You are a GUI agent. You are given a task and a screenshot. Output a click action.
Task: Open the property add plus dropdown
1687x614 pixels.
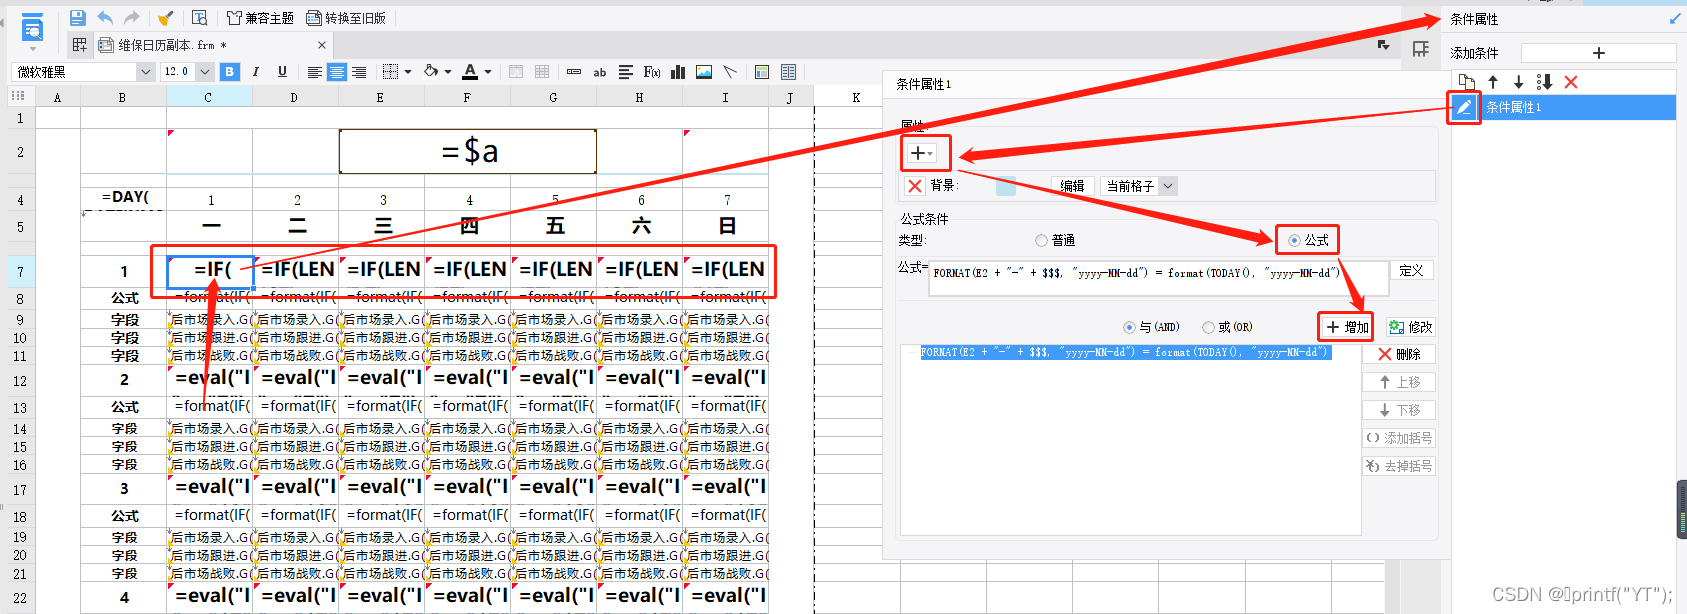(923, 153)
